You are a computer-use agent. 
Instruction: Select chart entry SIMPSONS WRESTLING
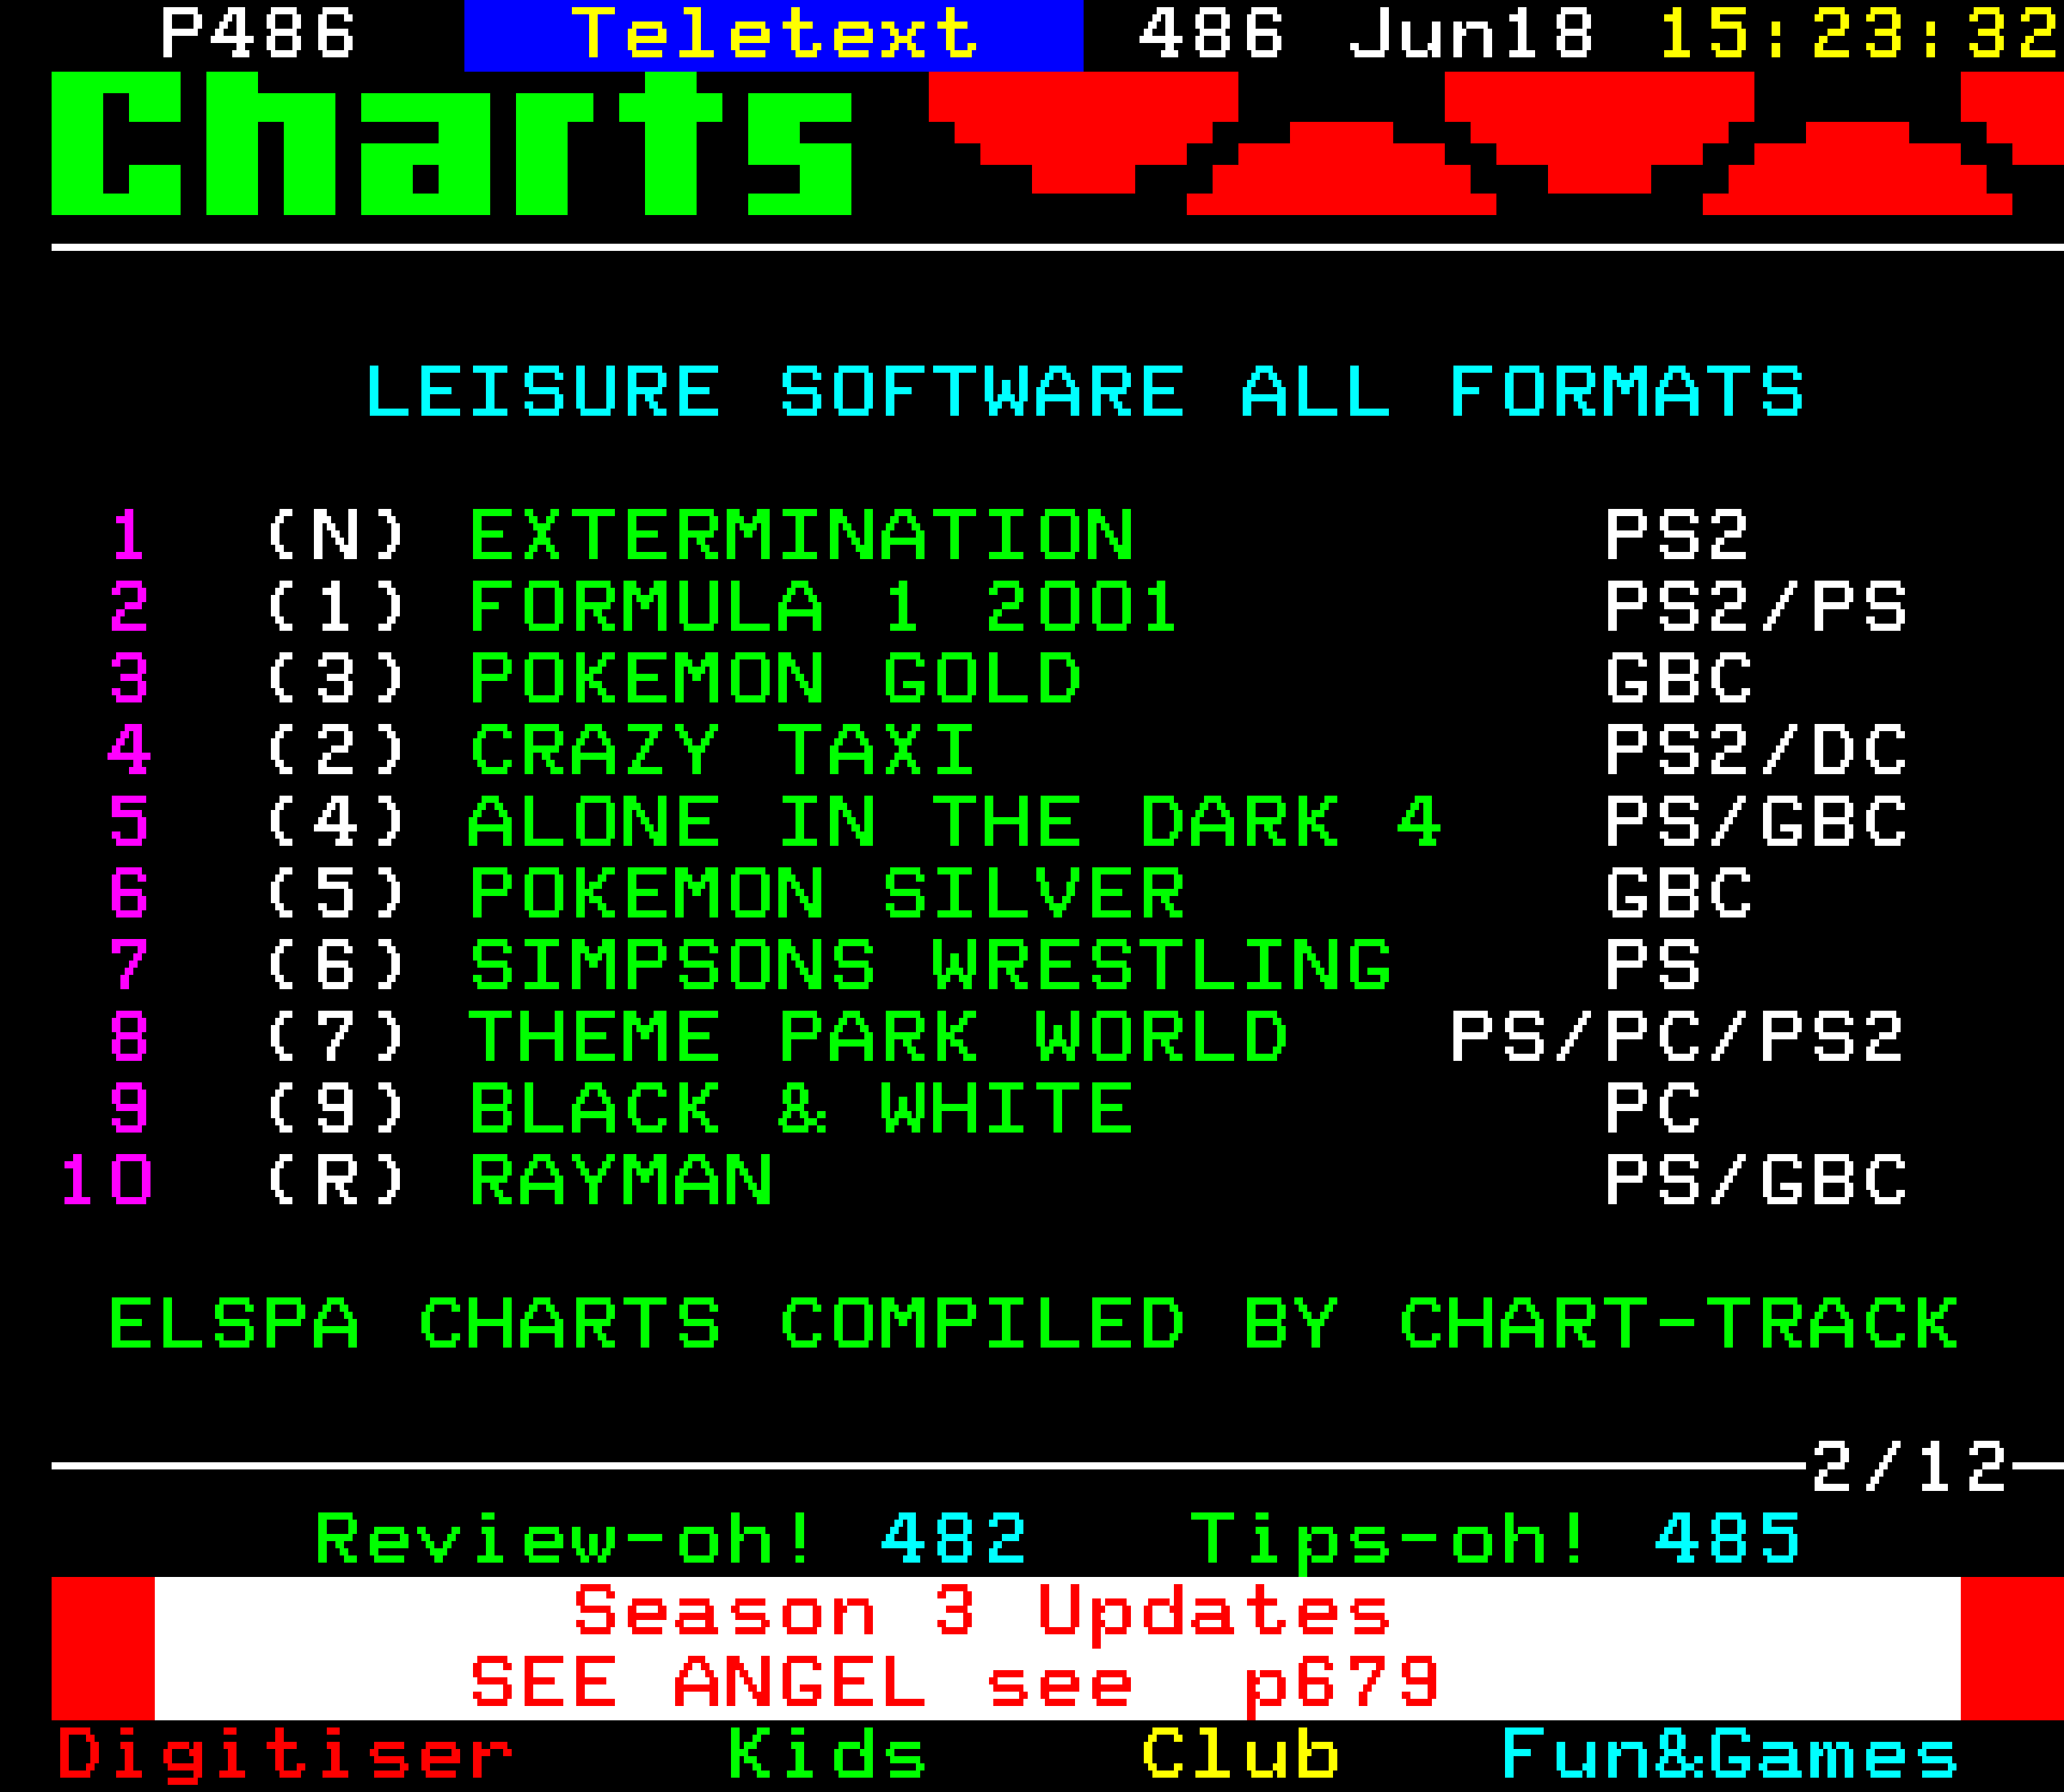point(930,965)
